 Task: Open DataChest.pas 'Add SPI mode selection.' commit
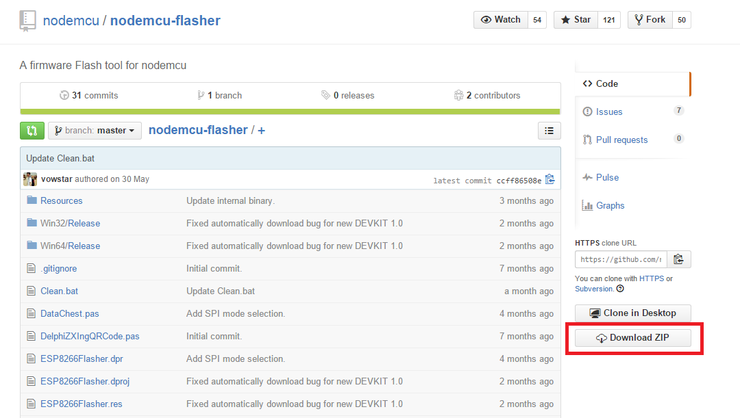[235, 314]
